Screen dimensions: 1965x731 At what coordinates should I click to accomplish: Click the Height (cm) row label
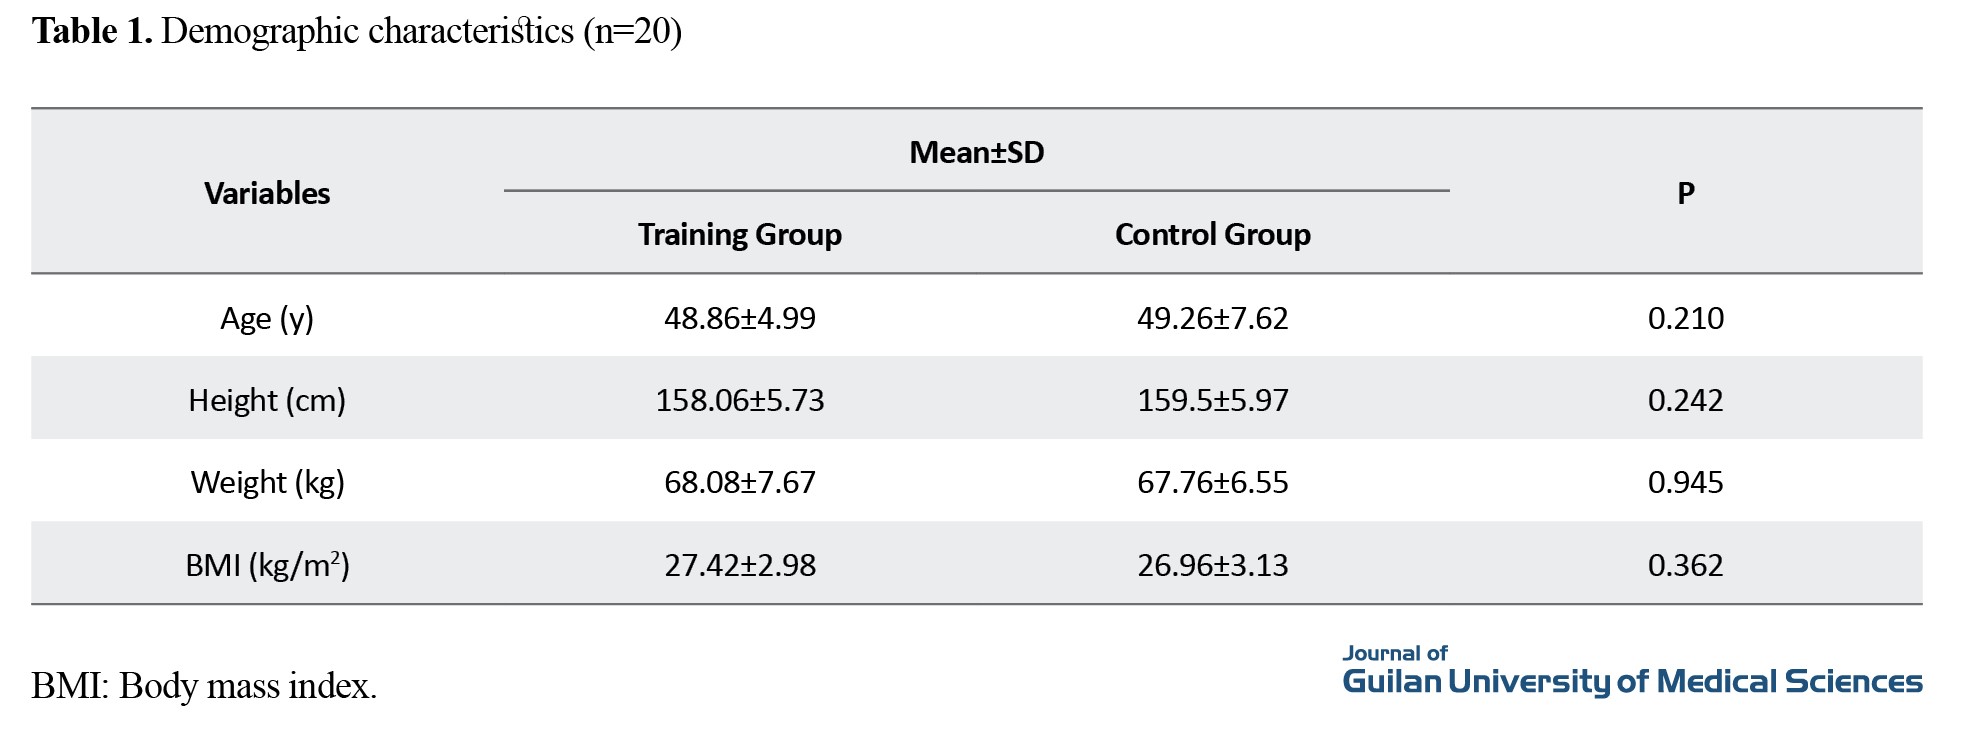267,400
